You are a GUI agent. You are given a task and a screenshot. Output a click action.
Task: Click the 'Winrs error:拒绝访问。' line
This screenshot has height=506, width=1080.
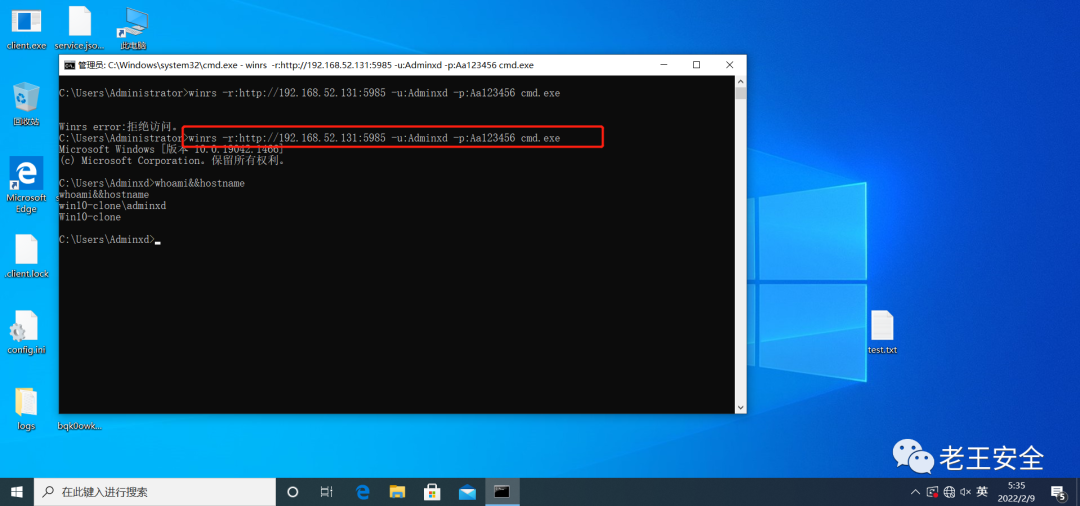[118, 127]
